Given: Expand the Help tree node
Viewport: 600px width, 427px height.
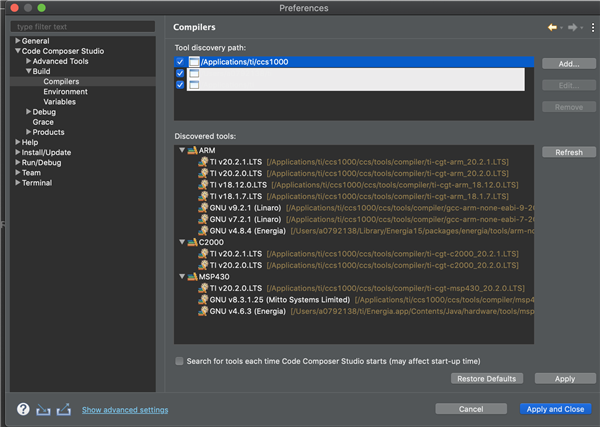Looking at the screenshot, I should pos(18,142).
